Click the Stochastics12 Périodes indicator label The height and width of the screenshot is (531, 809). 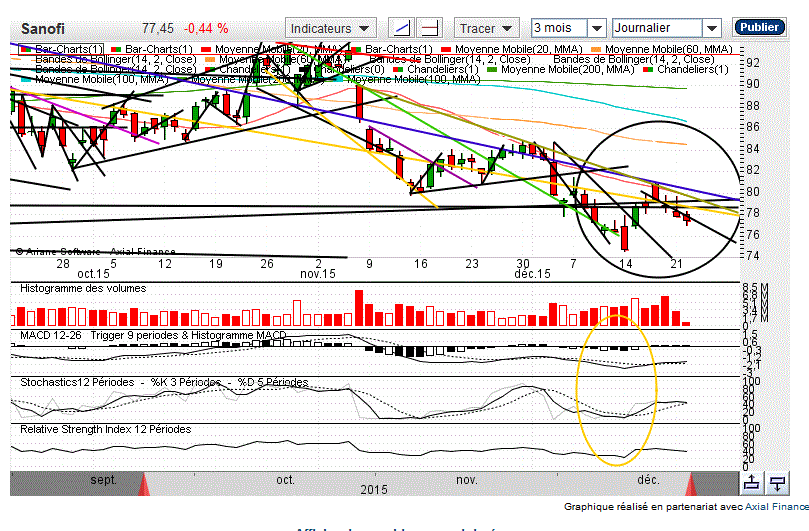coord(77,382)
